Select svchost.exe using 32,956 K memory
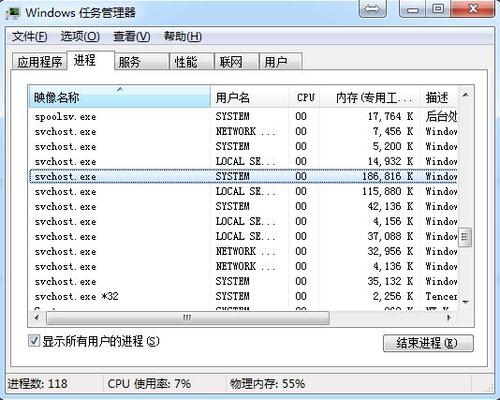The height and width of the screenshot is (400, 500). pyautogui.click(x=243, y=251)
